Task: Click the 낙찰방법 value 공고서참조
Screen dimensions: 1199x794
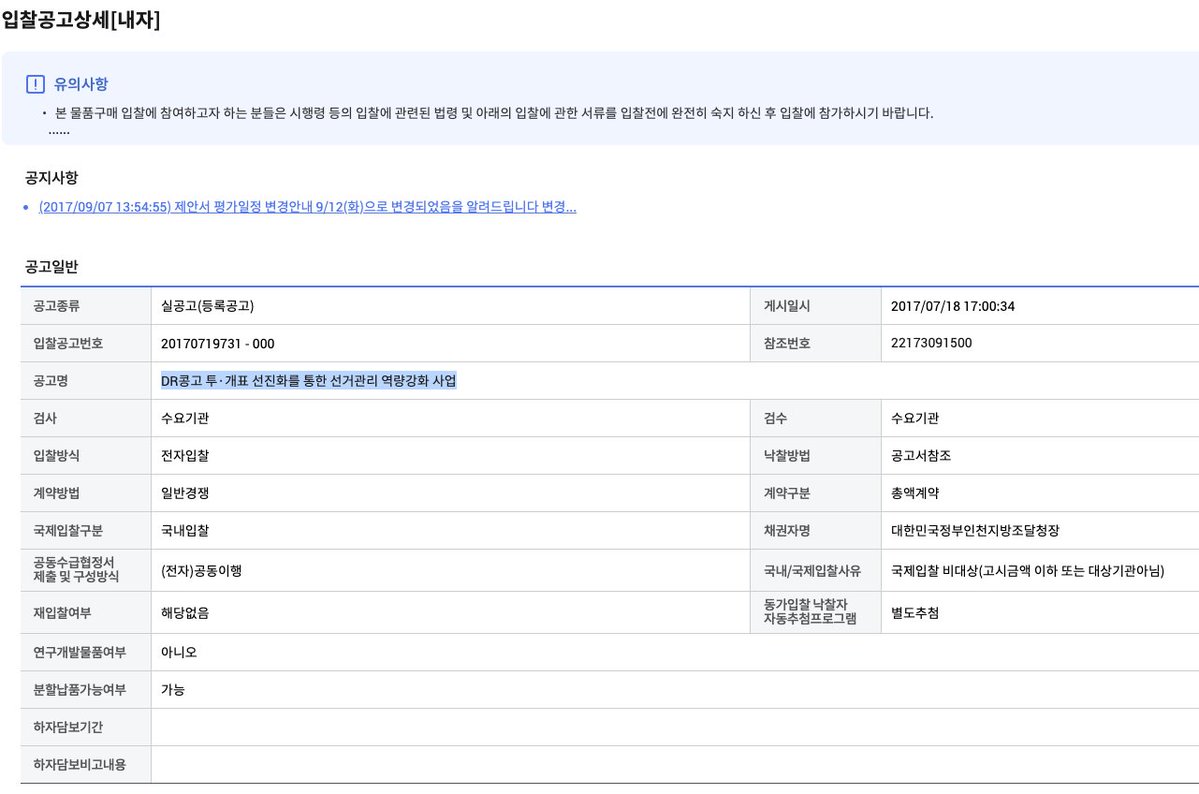Action: pos(921,455)
